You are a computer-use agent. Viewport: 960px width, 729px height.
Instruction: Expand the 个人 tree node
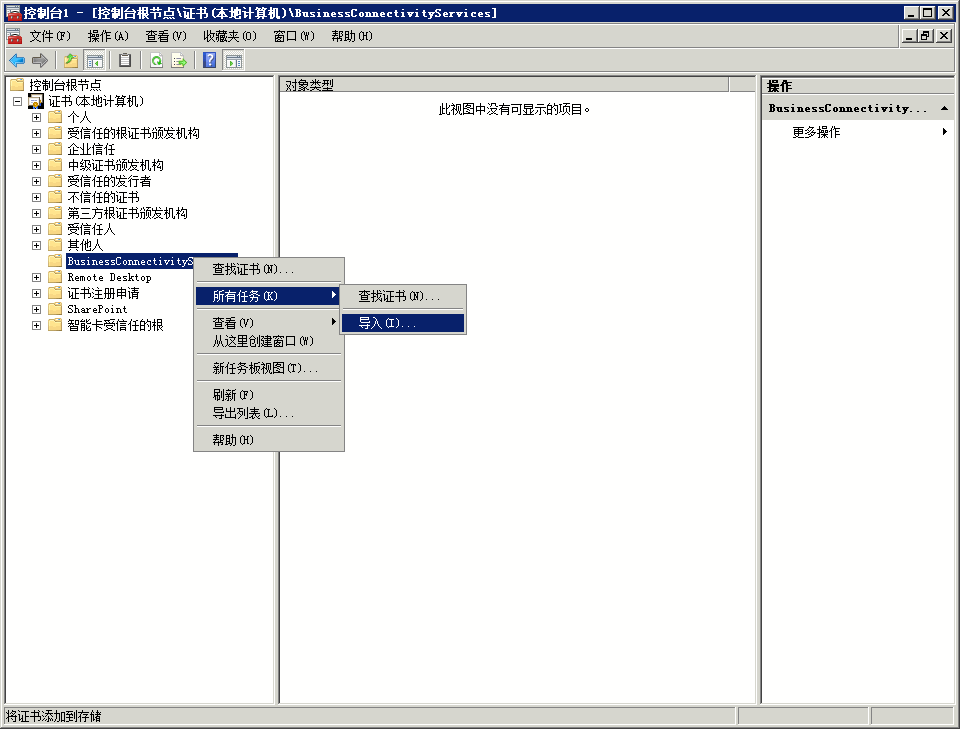pos(37,117)
